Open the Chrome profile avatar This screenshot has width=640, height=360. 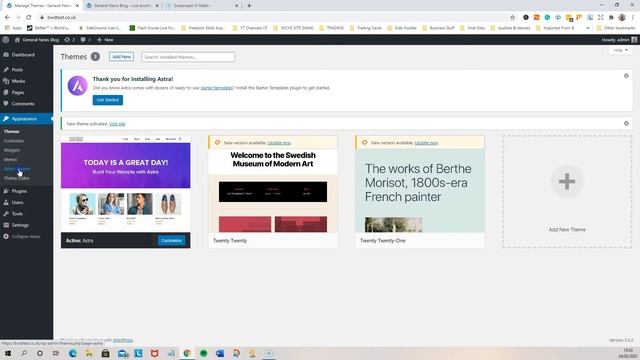(622, 17)
